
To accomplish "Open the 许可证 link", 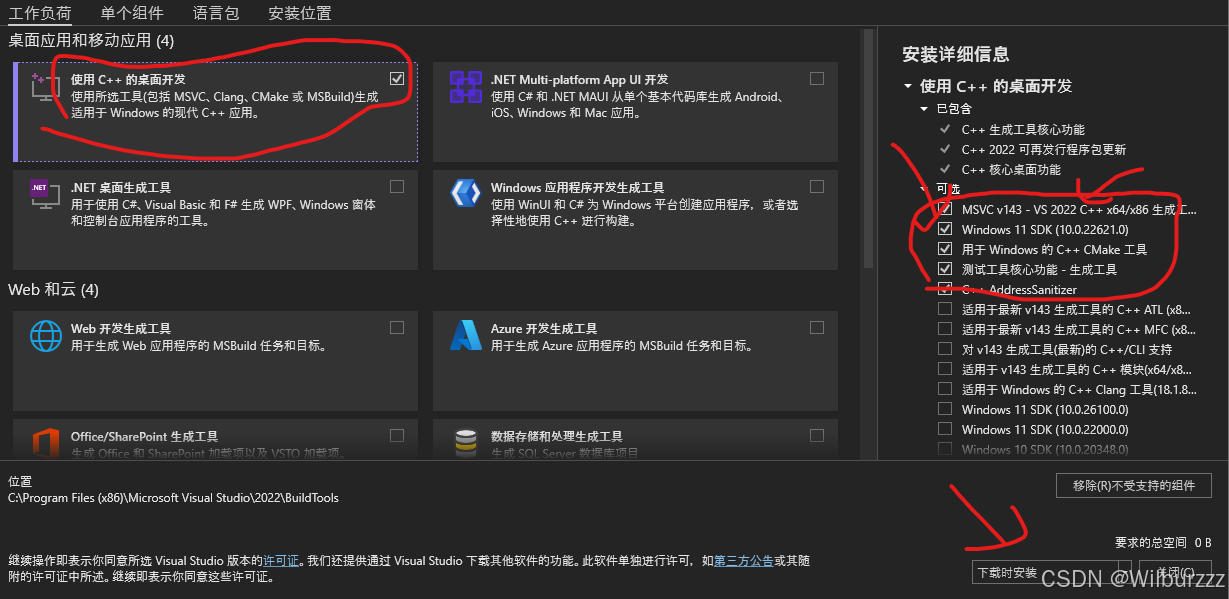I will tap(280, 561).
